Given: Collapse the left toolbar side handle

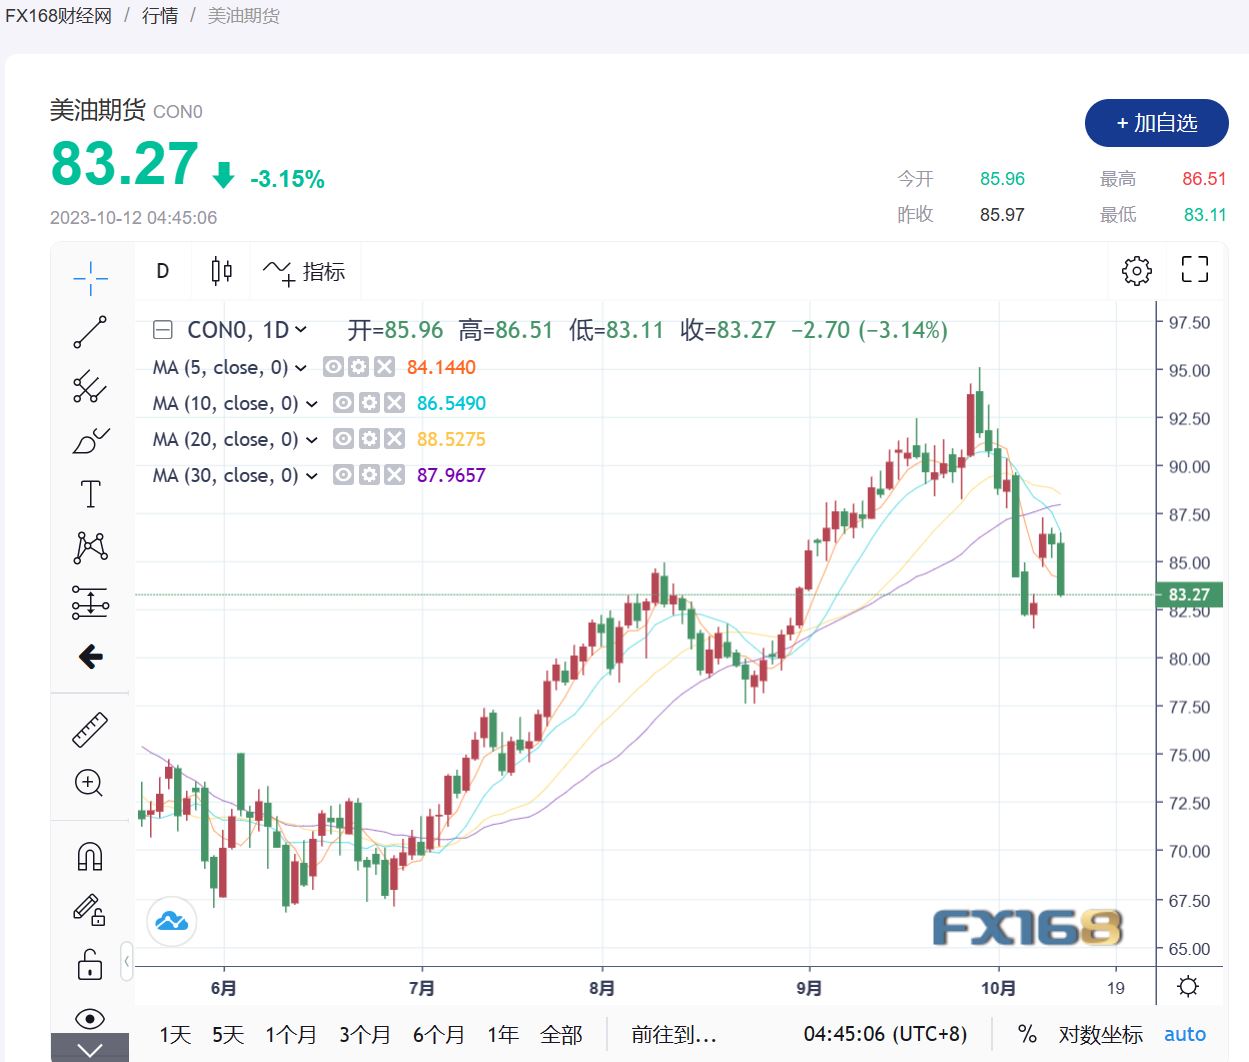Looking at the screenshot, I should (126, 962).
